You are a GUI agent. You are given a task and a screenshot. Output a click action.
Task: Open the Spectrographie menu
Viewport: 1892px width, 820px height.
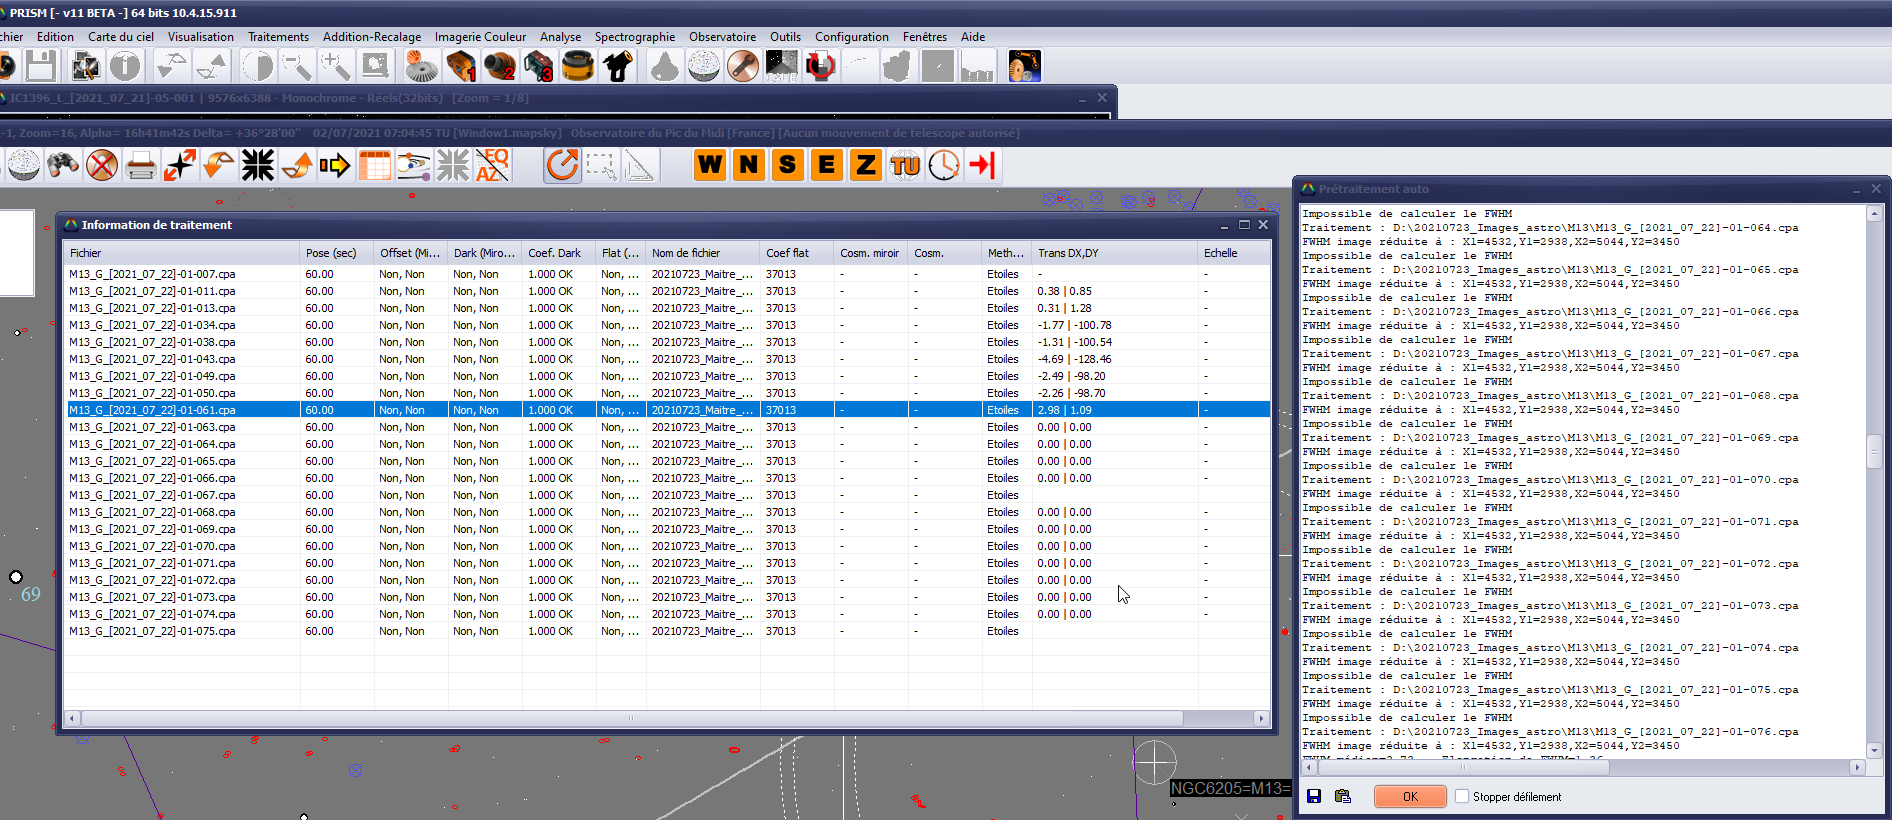pyautogui.click(x=634, y=37)
